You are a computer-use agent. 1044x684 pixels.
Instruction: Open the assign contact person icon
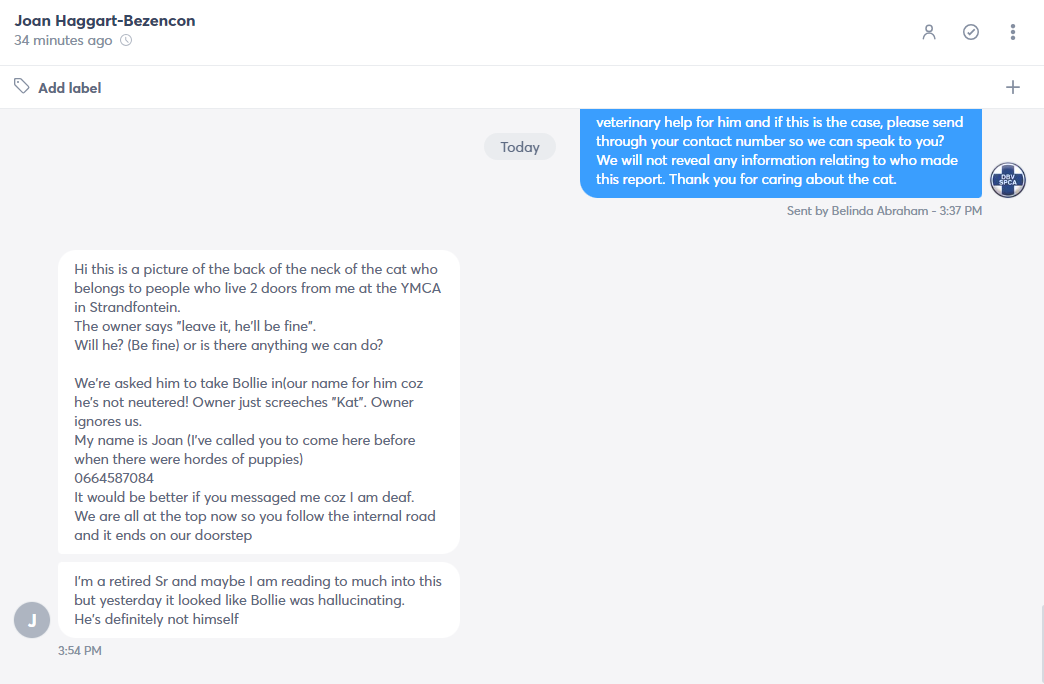(929, 32)
